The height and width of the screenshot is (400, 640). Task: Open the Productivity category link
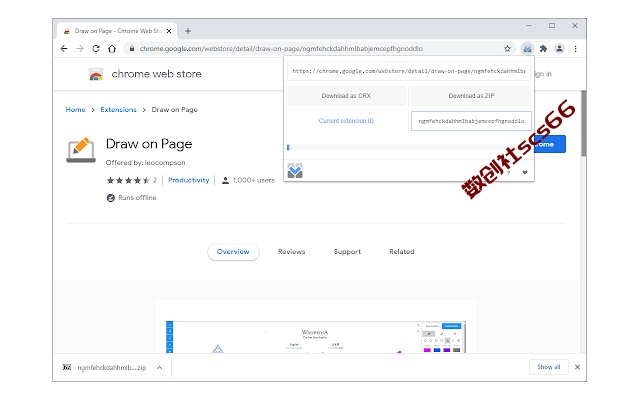coord(189,180)
